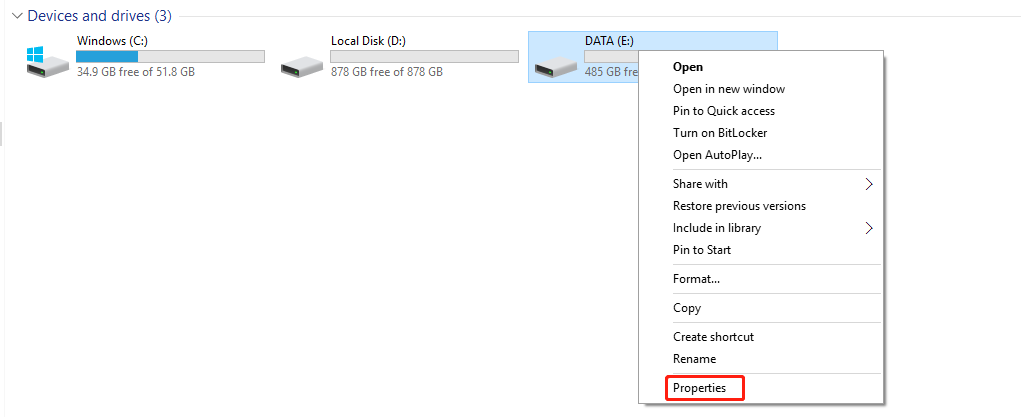Select Open in new window
This screenshot has width=1021, height=417.
point(728,89)
